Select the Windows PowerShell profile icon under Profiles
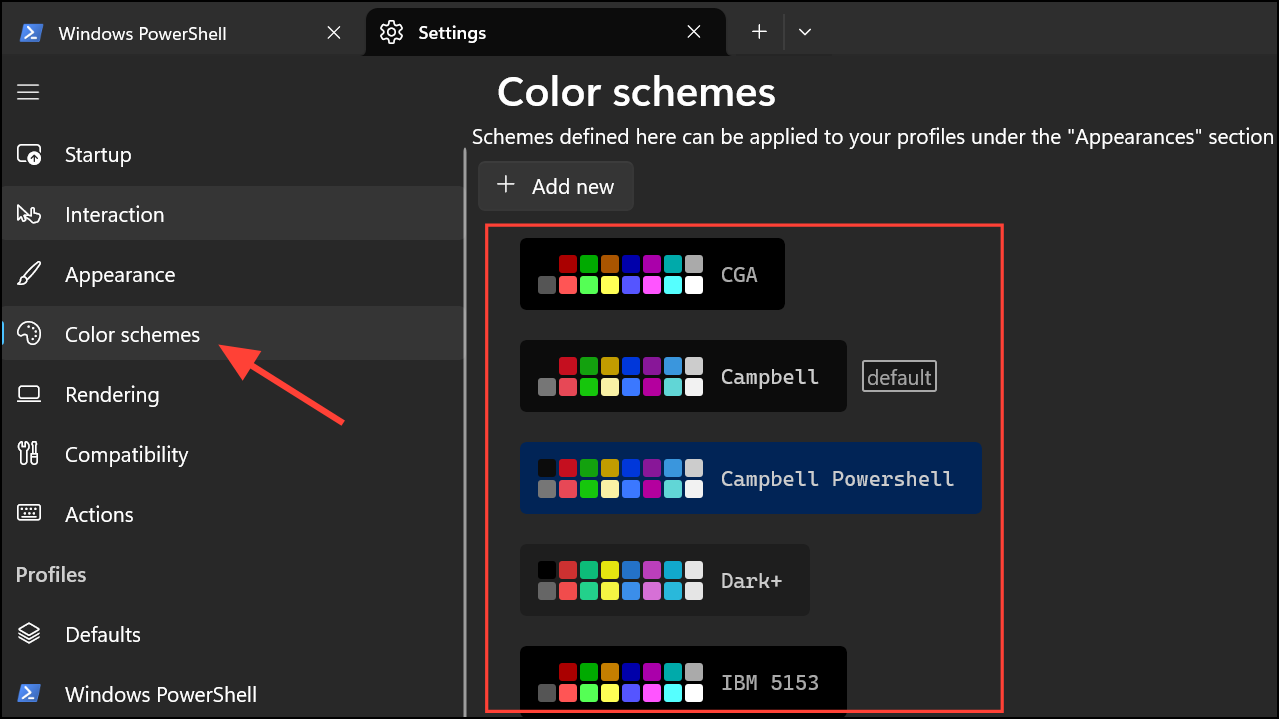The image size is (1279, 719). click(28, 694)
